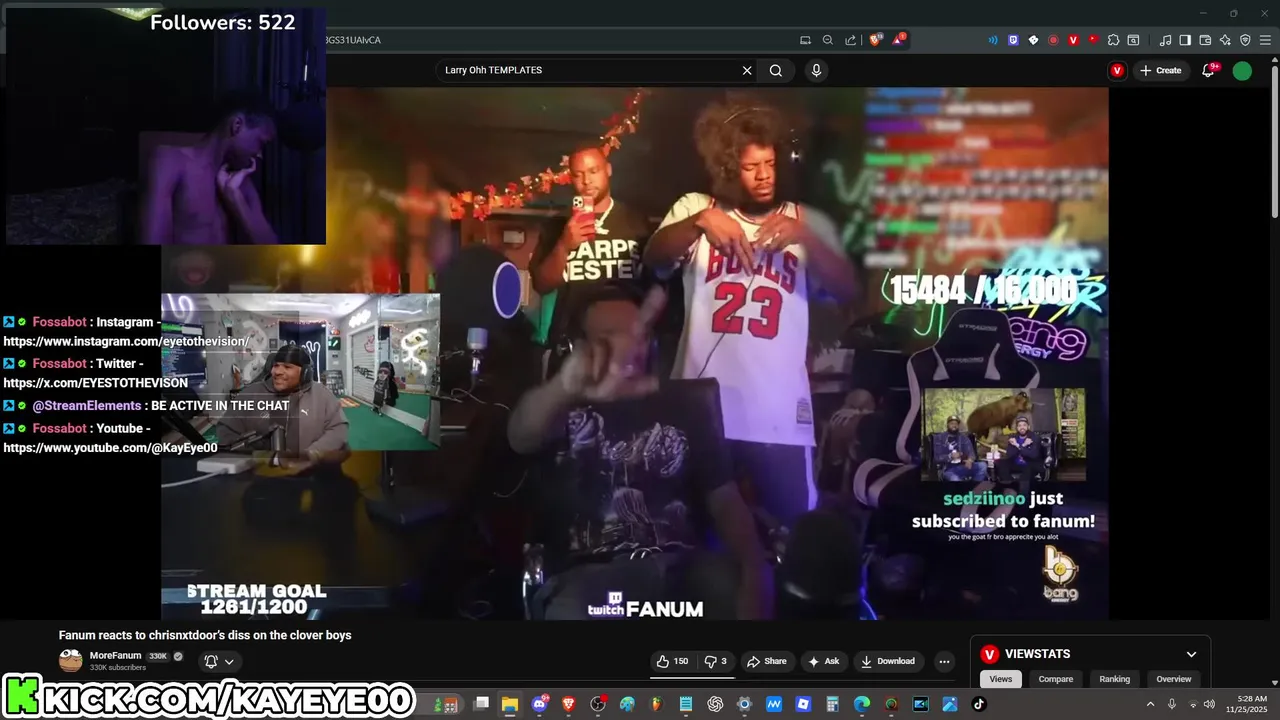1280x720 pixels.
Task: Click the address bar share icon
Action: point(850,40)
